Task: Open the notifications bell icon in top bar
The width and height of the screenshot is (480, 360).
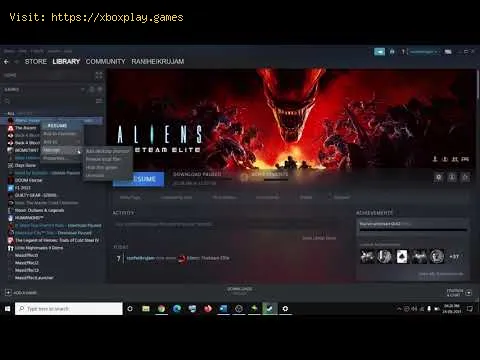Action: click(x=392, y=52)
